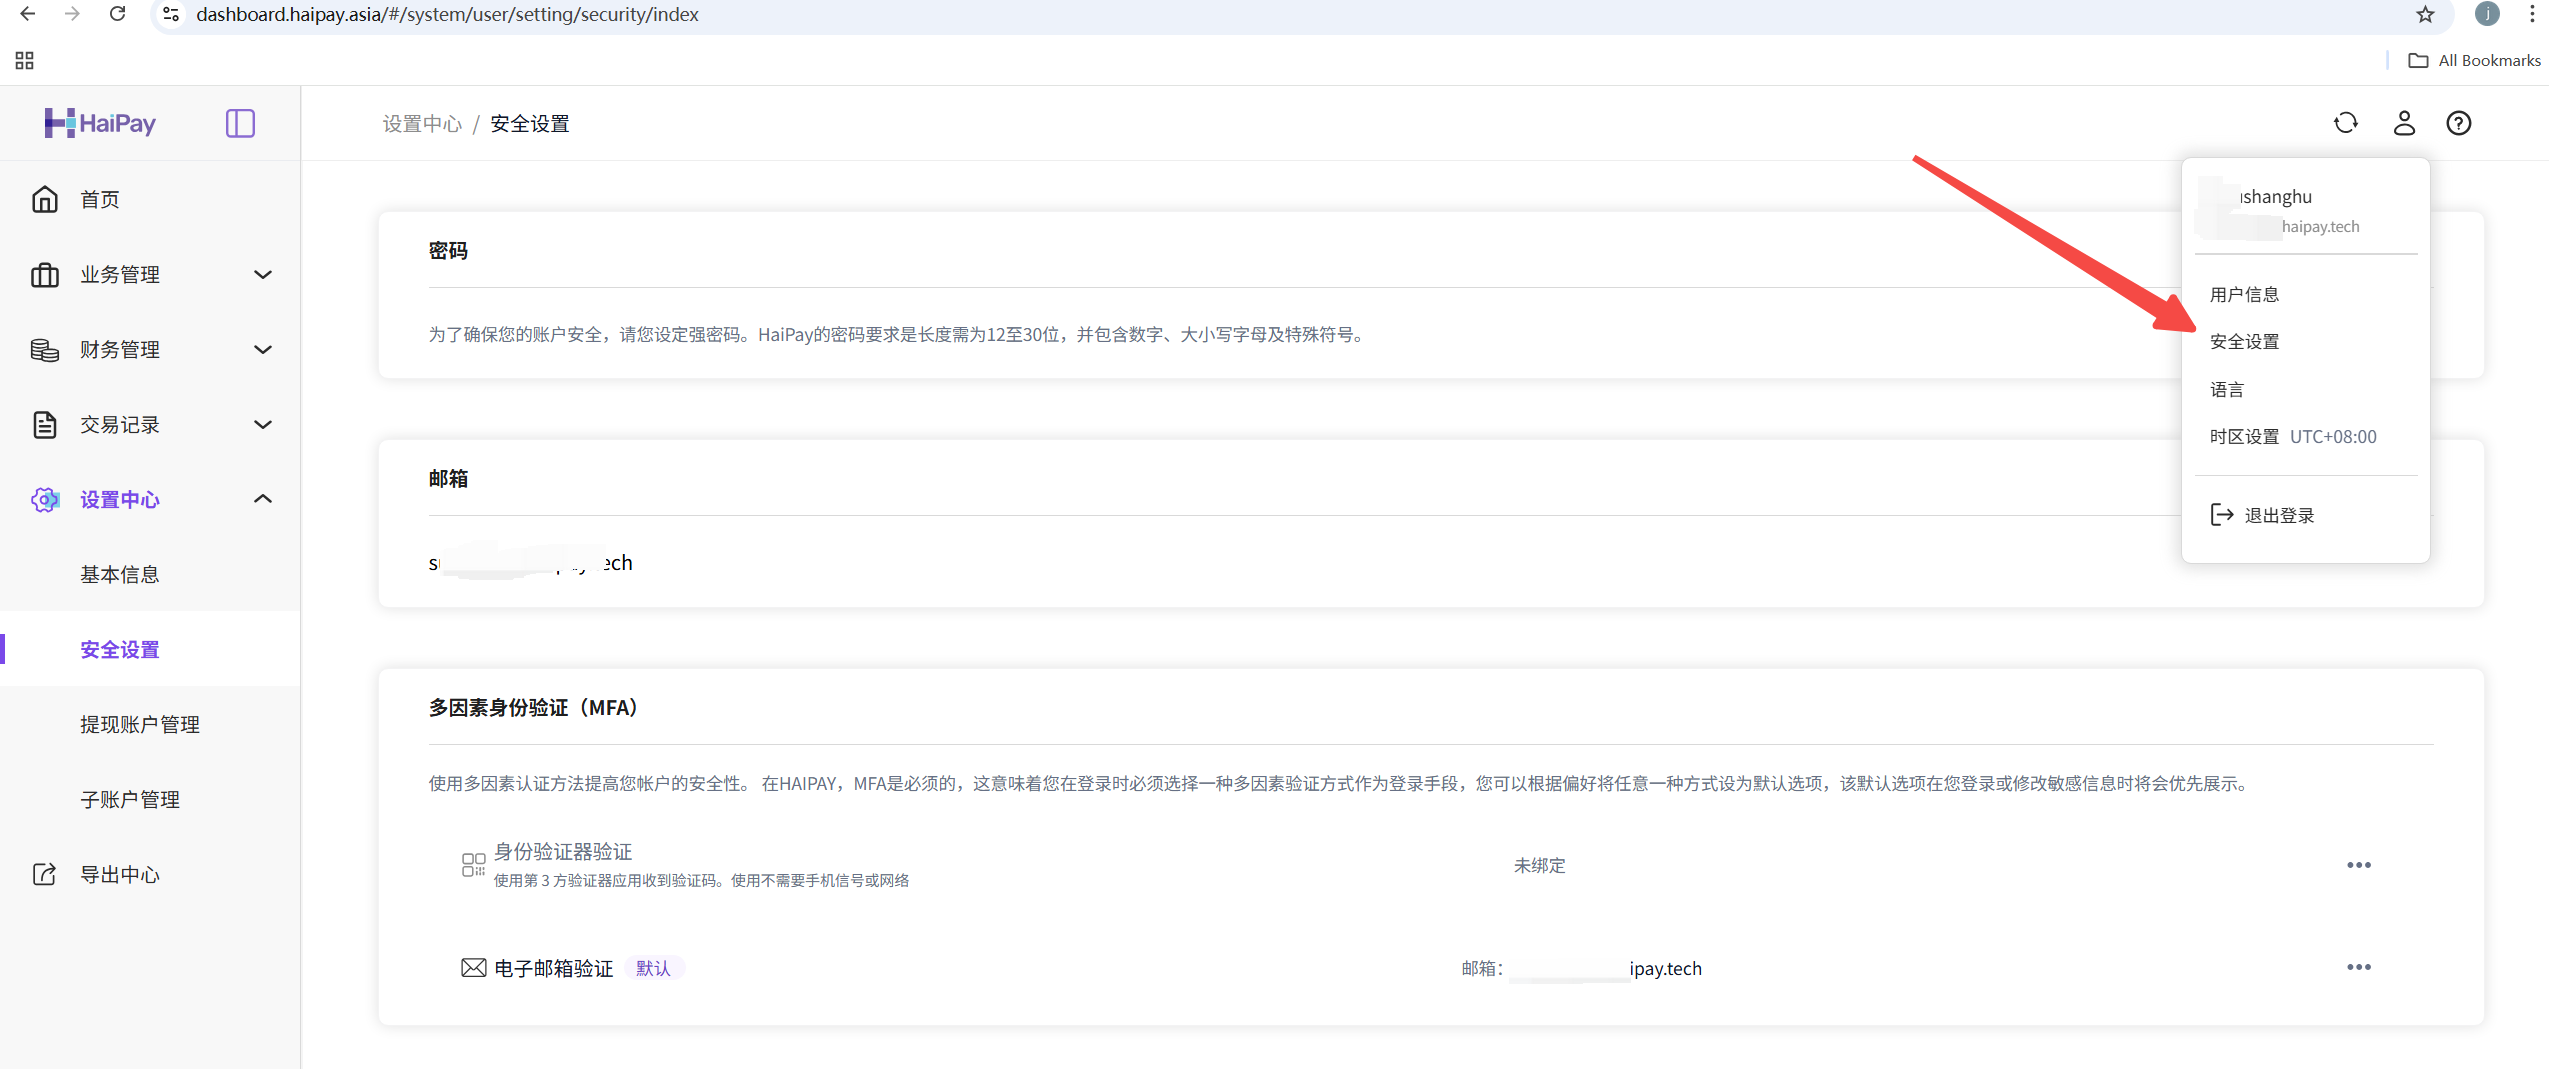Reload the page in browser
The width and height of the screenshot is (2549, 1069).
(x=117, y=14)
